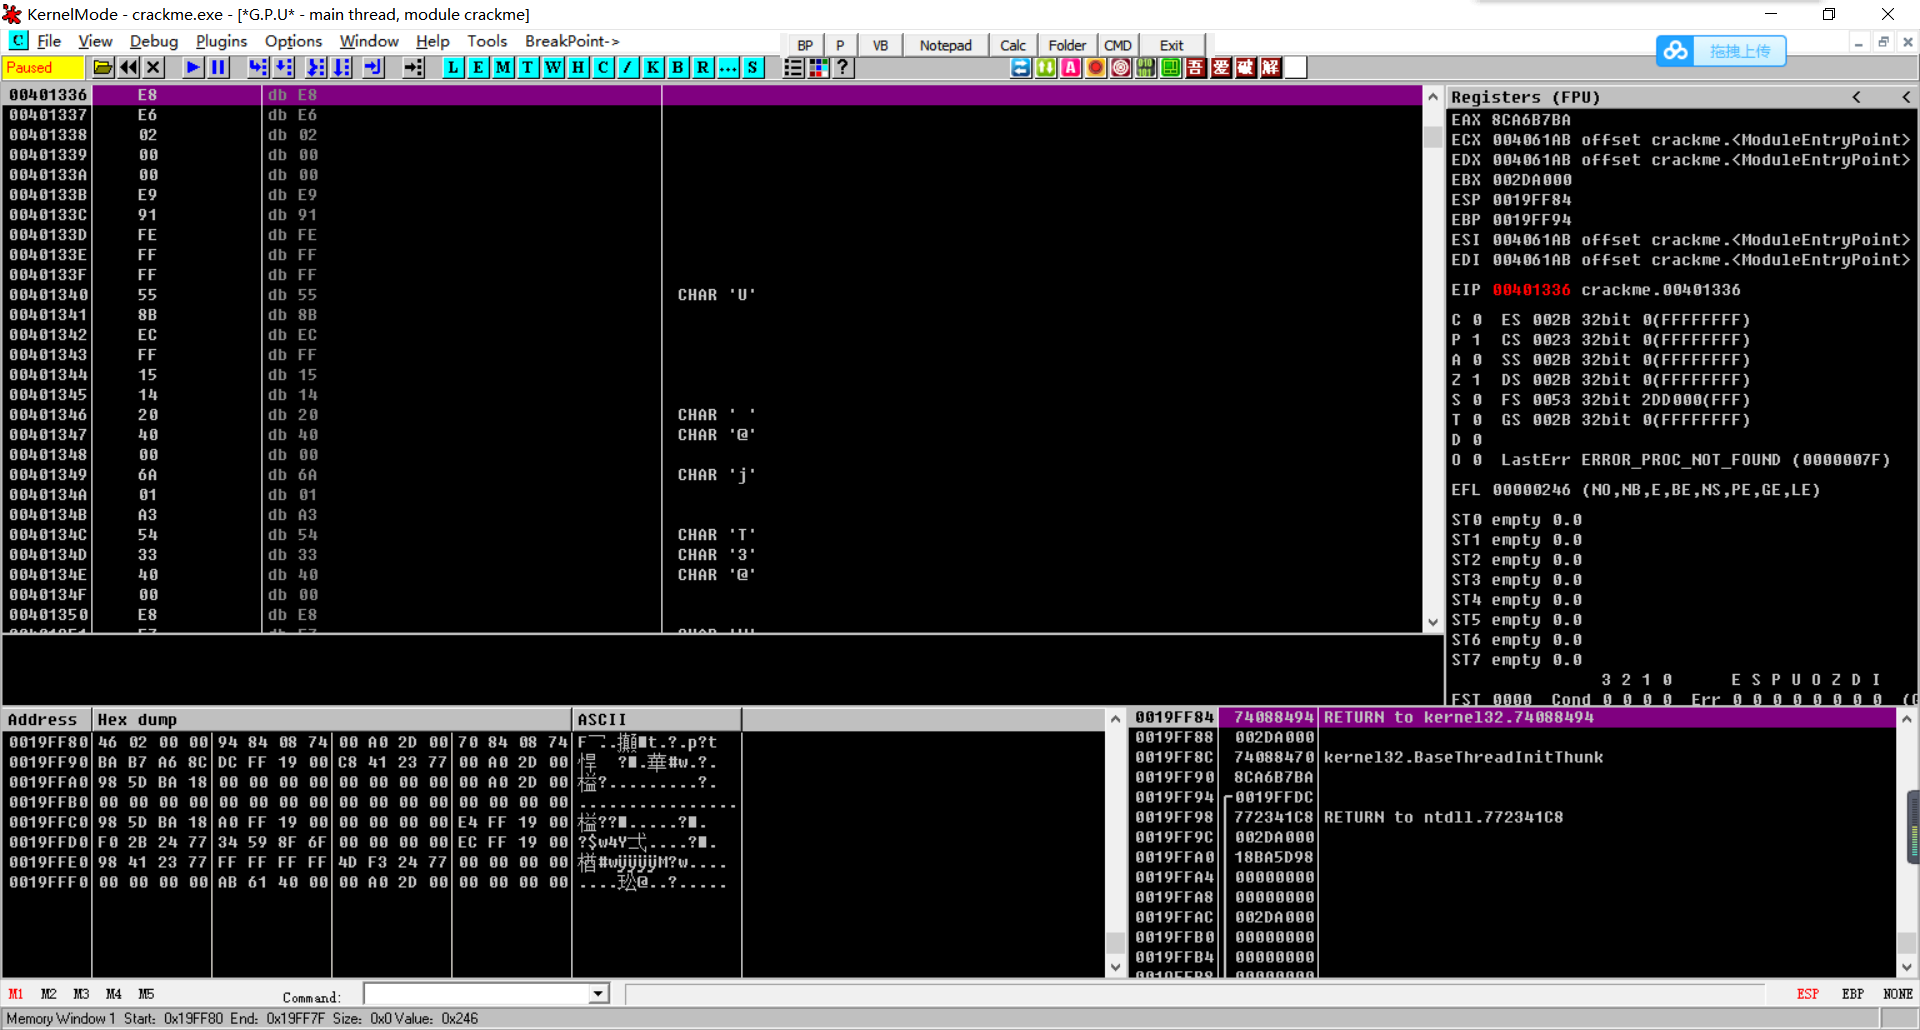Click the Trace into toolbar icon
1920x1030 pixels.
tap(316, 67)
